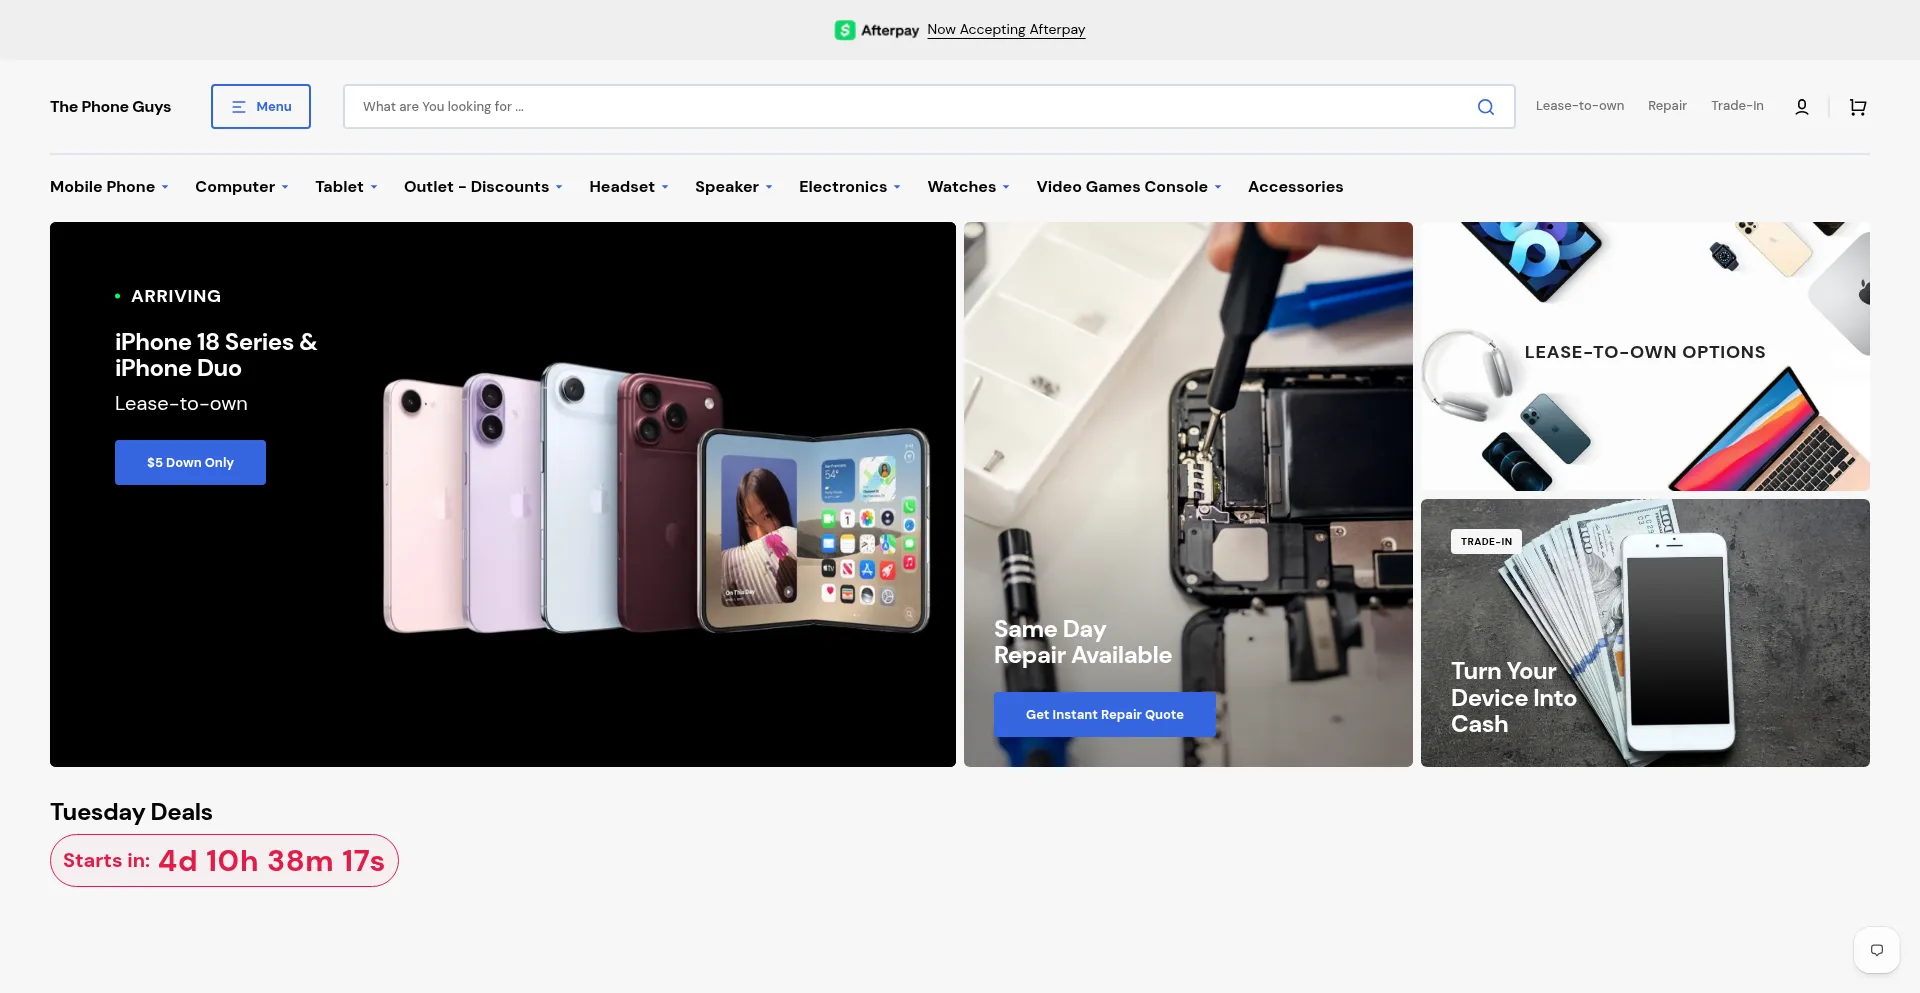Viewport: 1920px width, 993px height.
Task: Open the chat bubble widget
Action: [1877, 950]
